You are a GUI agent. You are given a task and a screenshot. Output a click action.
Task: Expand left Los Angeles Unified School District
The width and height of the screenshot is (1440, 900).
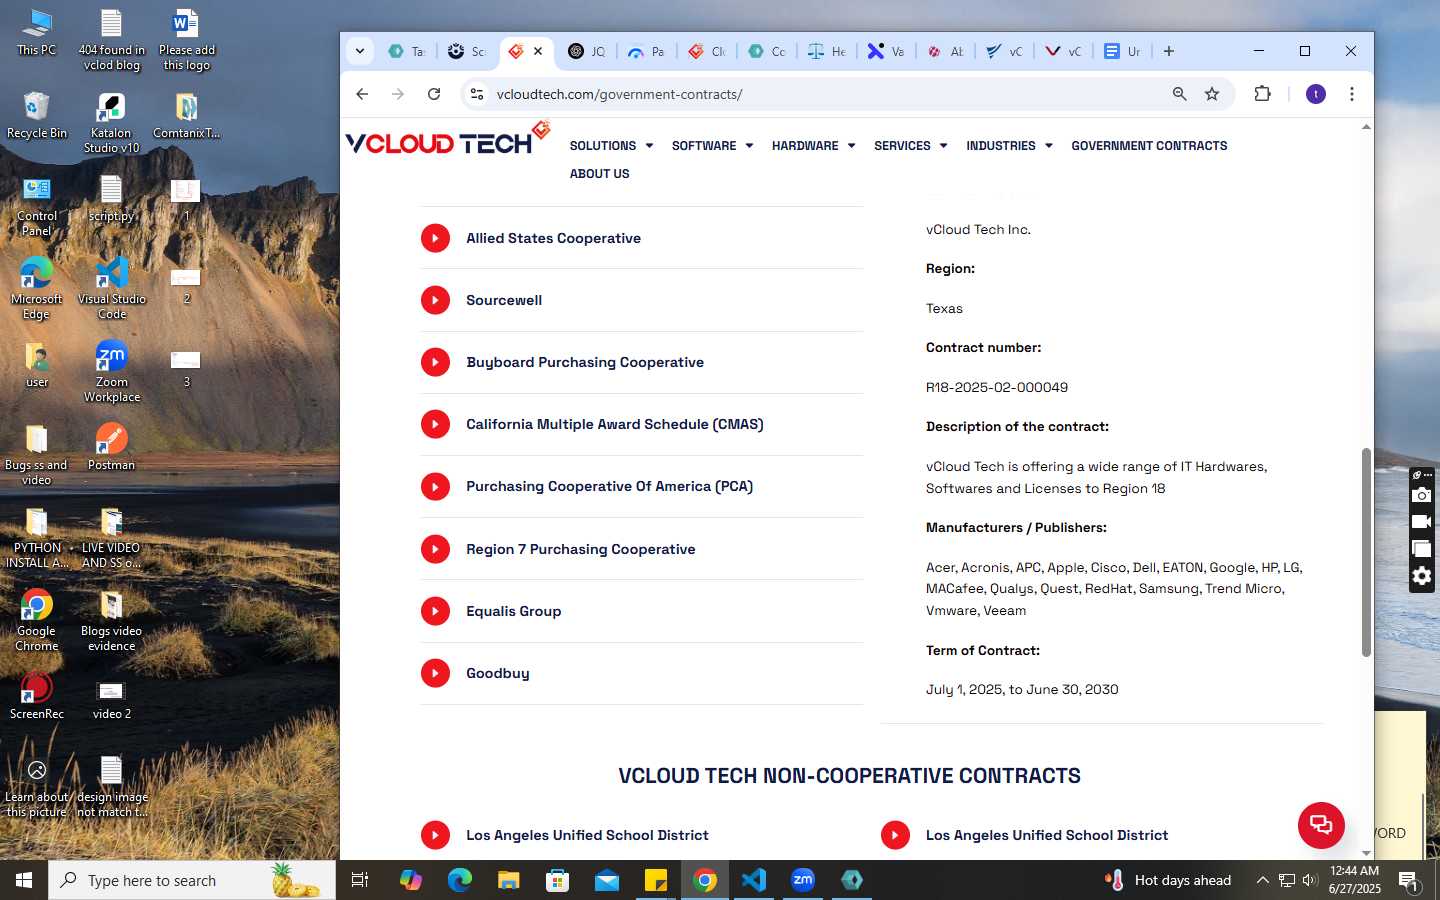coord(641,835)
